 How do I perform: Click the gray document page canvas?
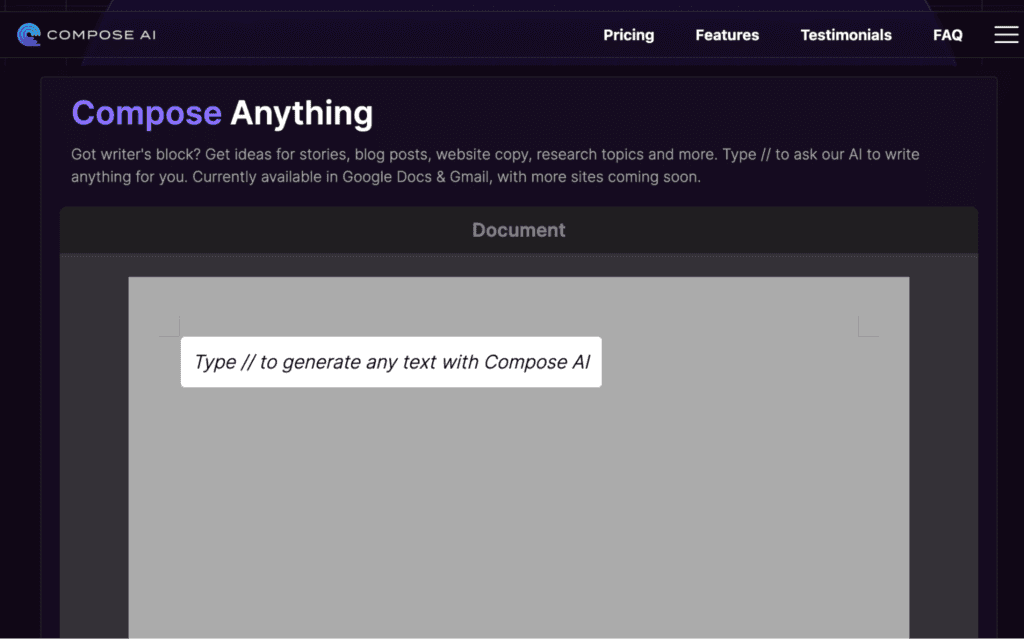(518, 500)
